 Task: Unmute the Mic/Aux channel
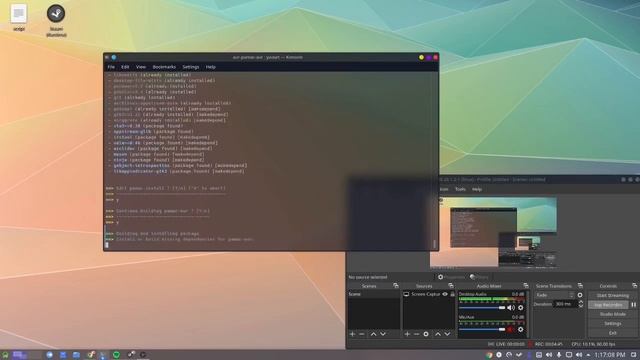tap(510, 329)
